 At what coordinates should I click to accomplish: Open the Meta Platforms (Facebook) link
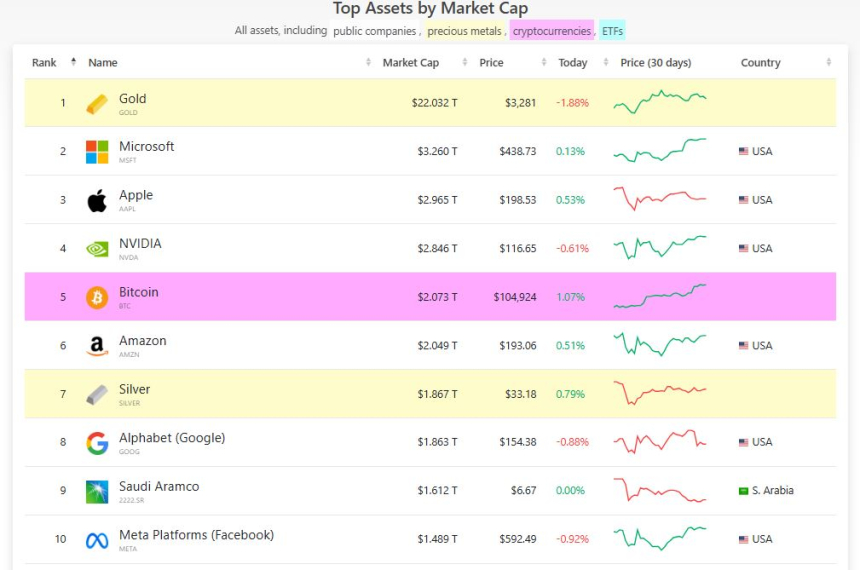(196, 535)
